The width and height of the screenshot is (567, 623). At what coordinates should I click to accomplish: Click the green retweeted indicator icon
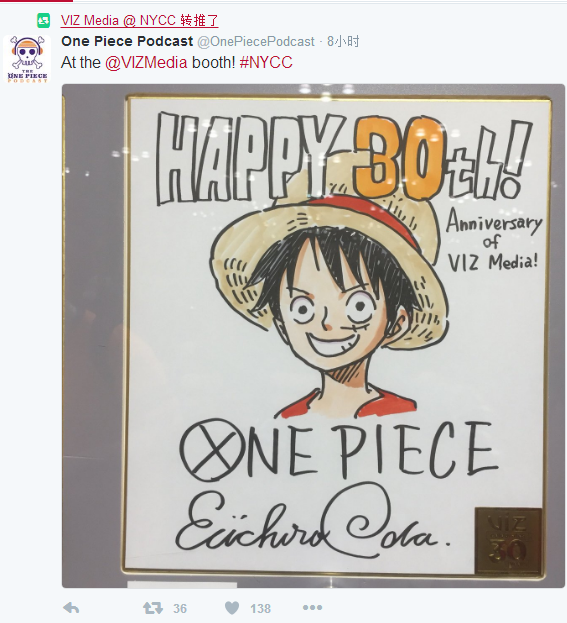(x=44, y=20)
